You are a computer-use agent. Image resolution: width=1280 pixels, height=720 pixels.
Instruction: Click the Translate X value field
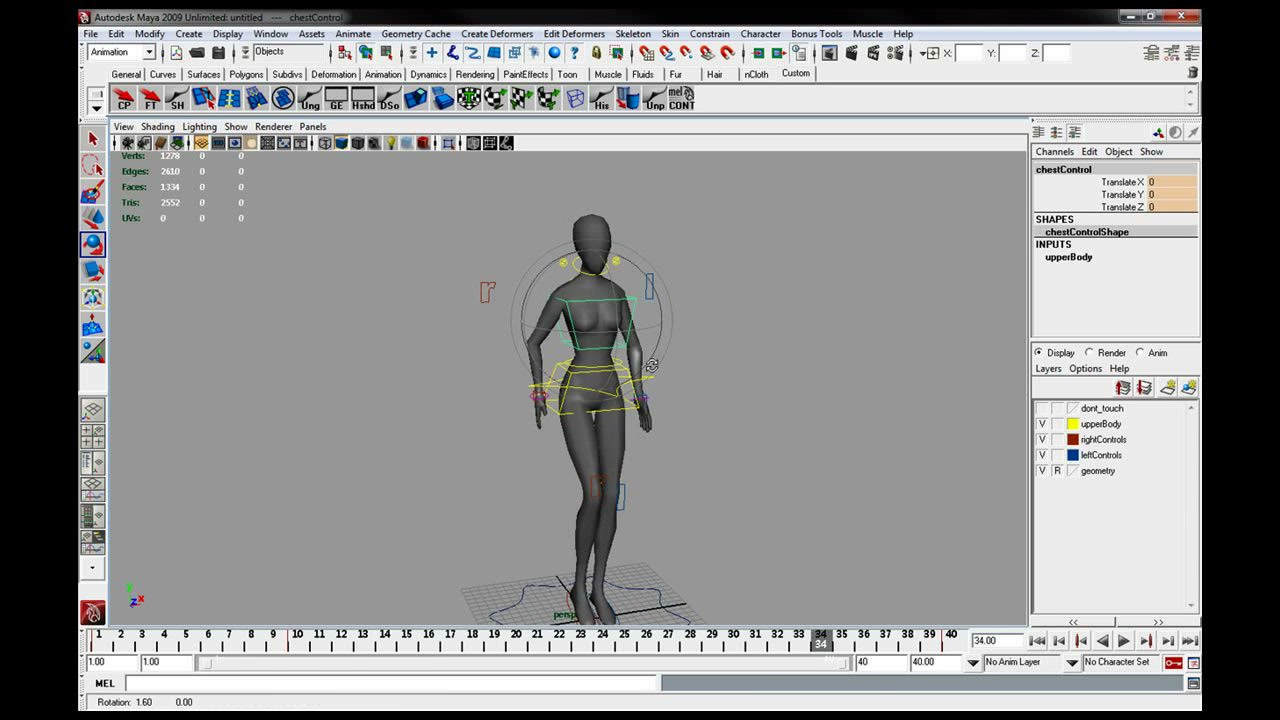pyautogui.click(x=1172, y=182)
